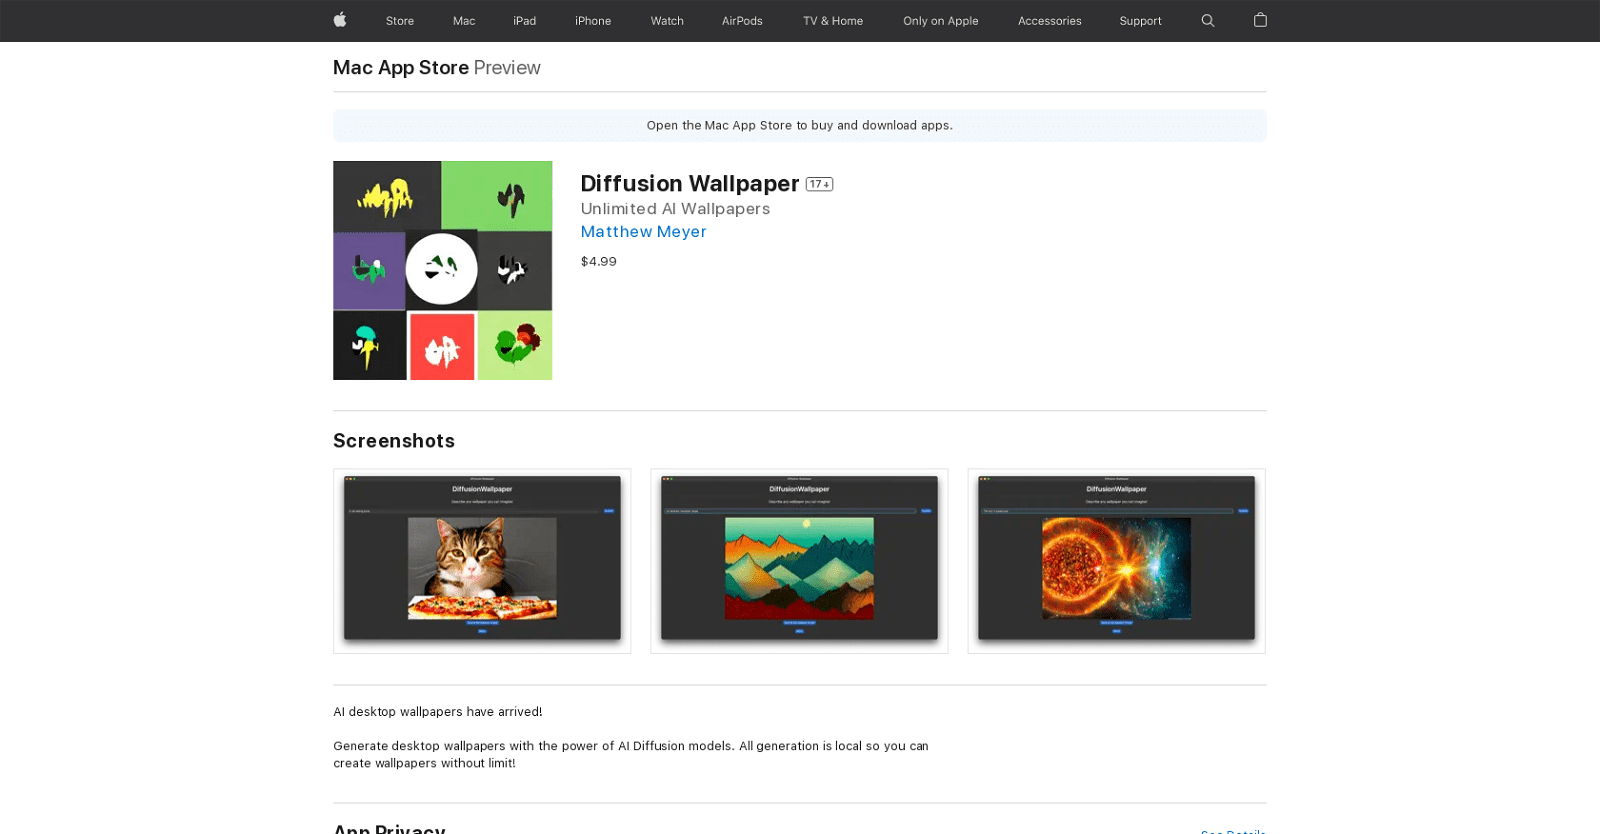
Task: Click the Diffusion Wallpaper app icon
Action: click(x=442, y=270)
